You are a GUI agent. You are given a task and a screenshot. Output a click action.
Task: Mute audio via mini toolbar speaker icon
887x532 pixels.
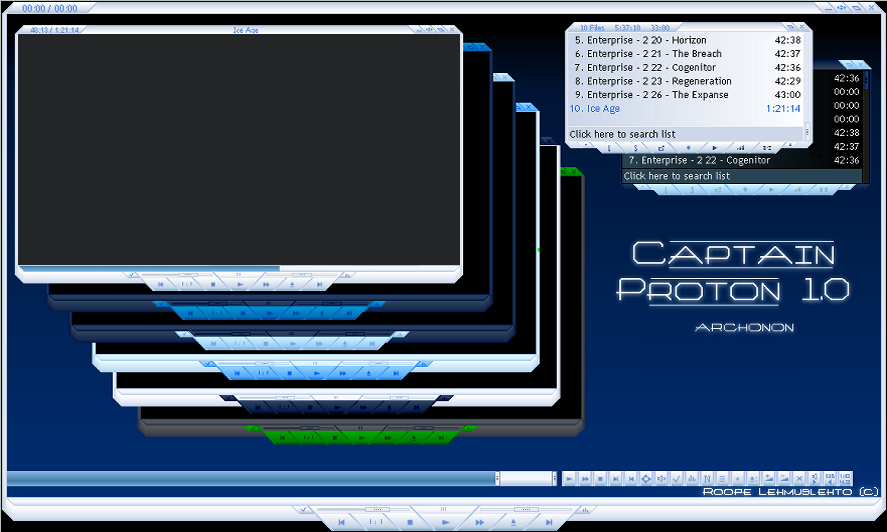662,479
